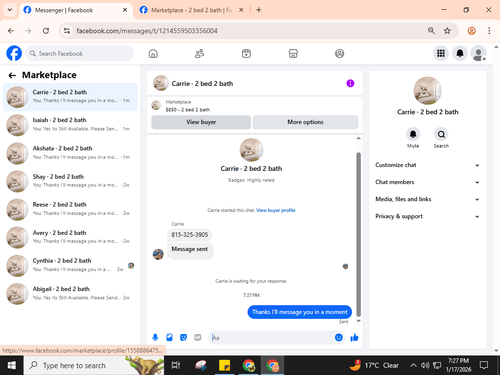Image resolution: width=500 pixels, height=375 pixels.
Task: Open the Windows Start menu
Action: pos(11,365)
